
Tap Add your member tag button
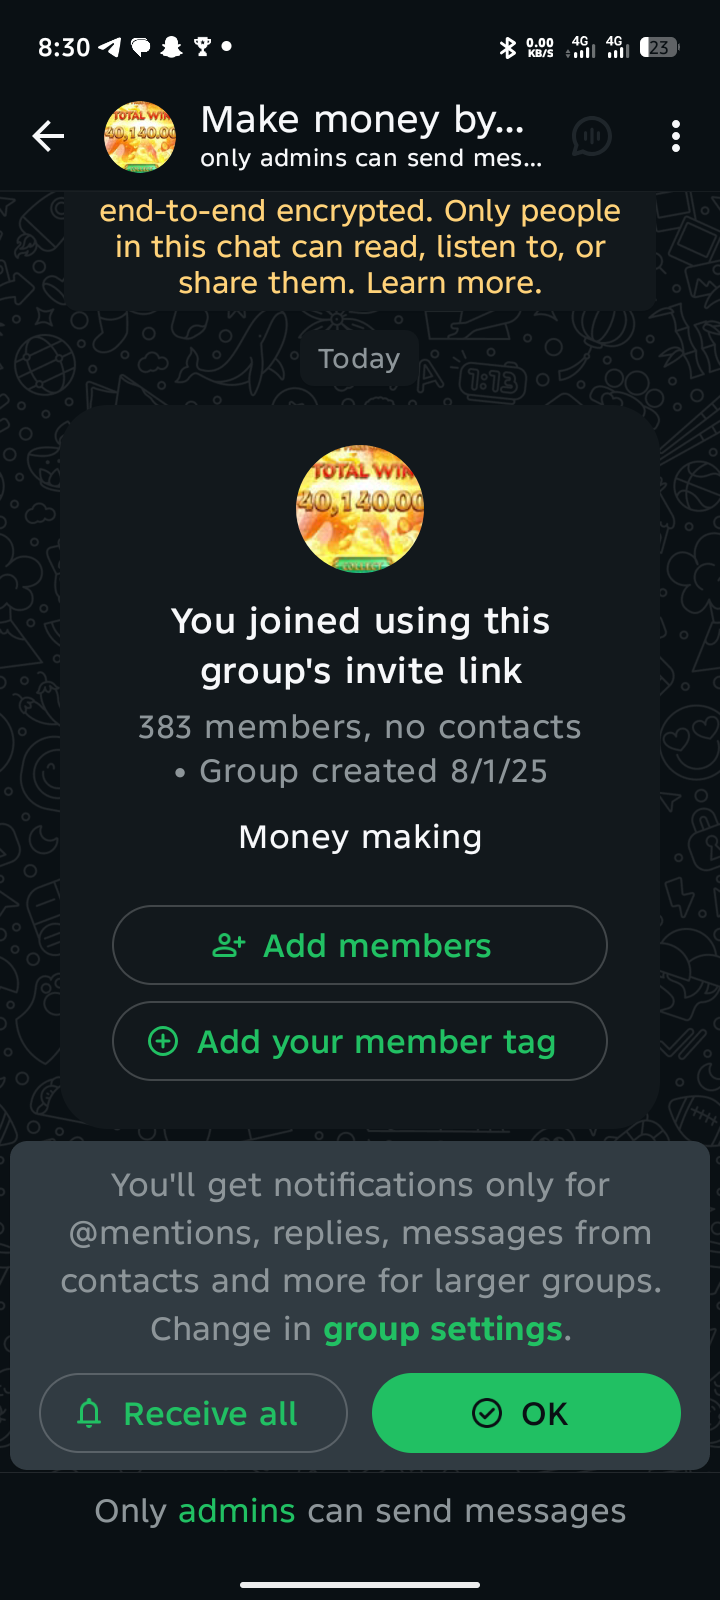tap(360, 1041)
